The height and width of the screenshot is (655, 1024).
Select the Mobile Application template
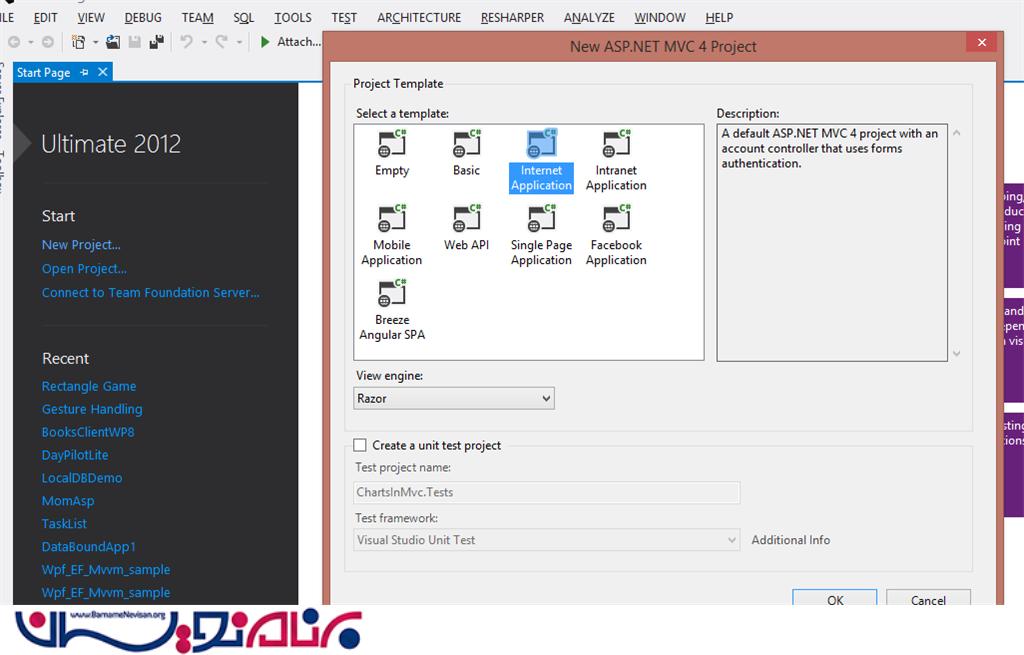(391, 220)
